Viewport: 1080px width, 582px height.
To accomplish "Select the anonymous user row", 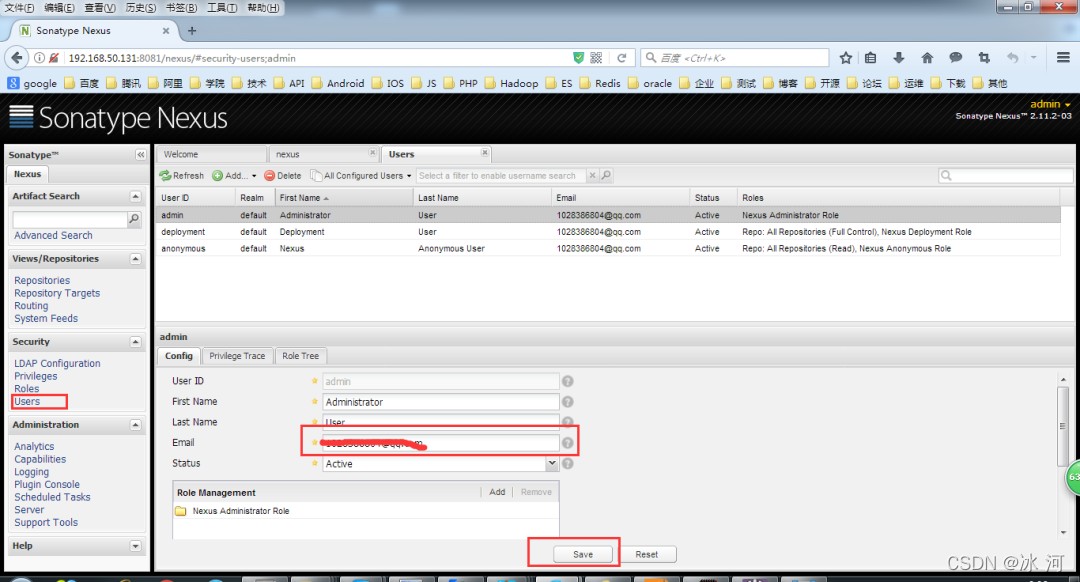I will [x=608, y=249].
